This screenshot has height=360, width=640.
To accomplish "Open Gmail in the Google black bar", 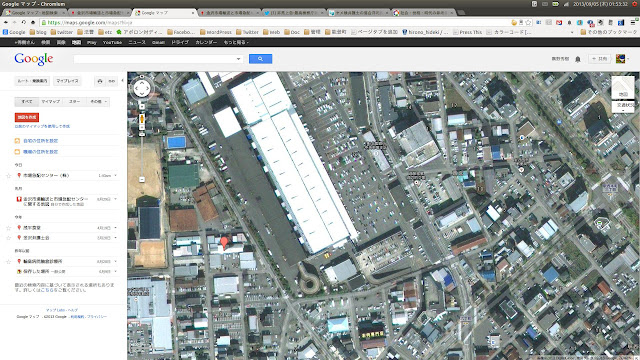I will pos(158,42).
